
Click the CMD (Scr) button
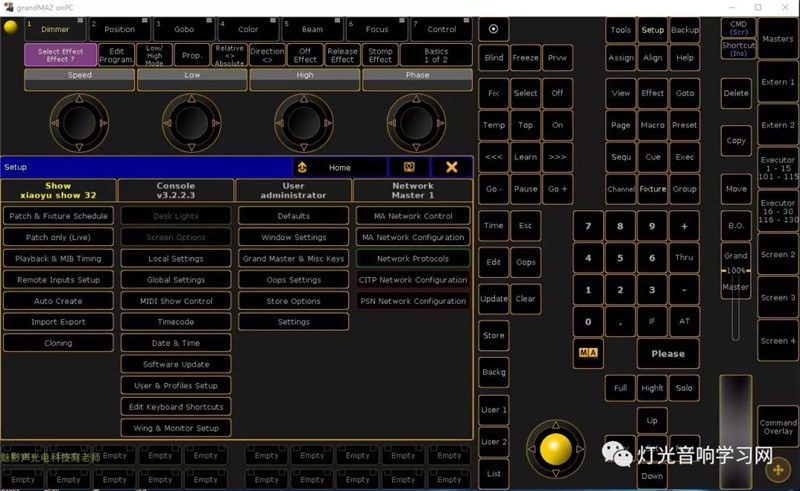[x=738, y=28]
